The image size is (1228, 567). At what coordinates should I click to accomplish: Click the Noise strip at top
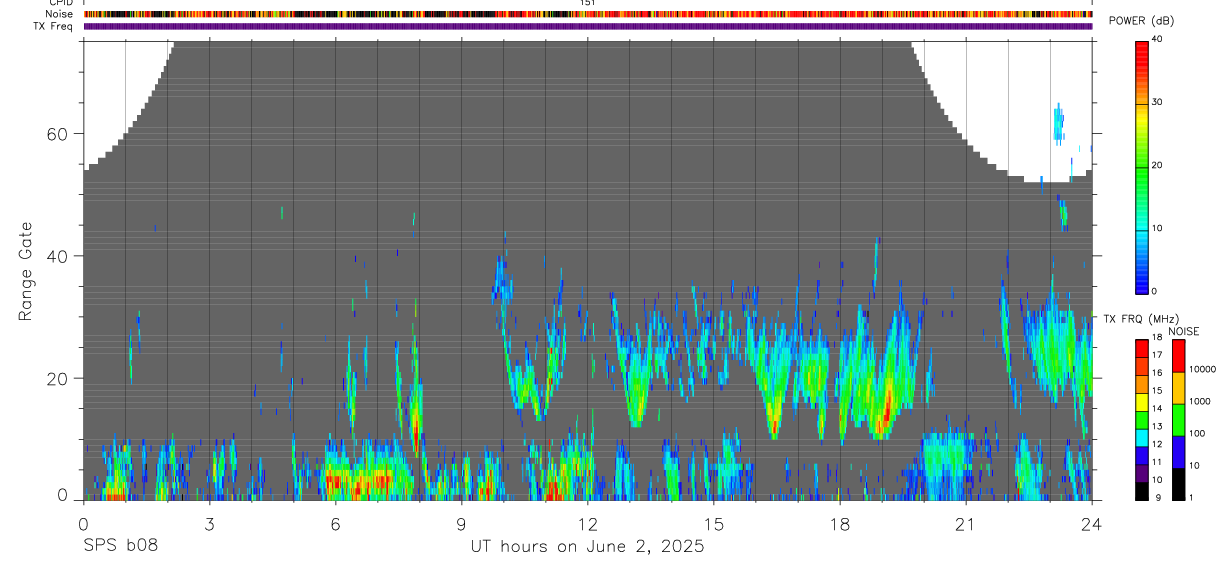click(588, 14)
